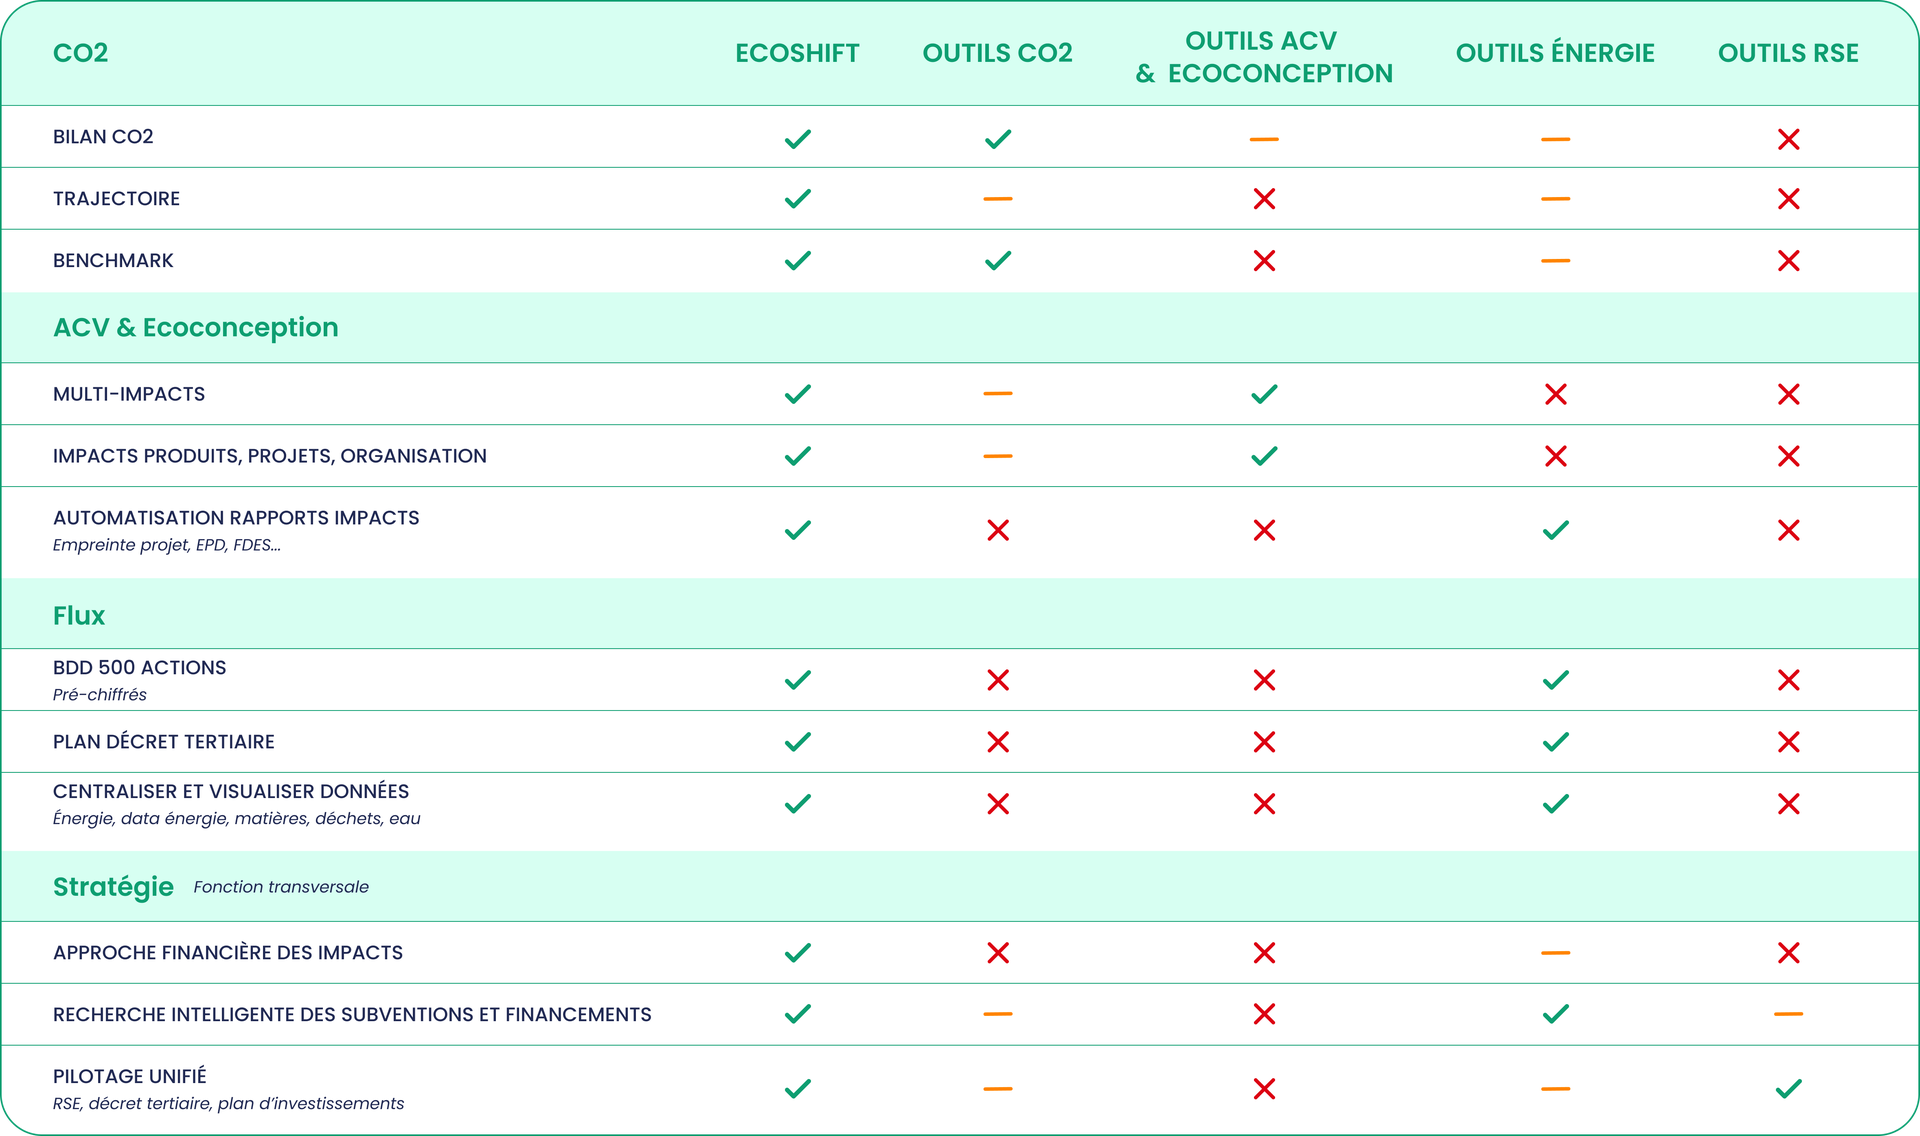Click the Ecoshift checkmark for Bilan CO2
This screenshot has height=1136, width=1920.
(797, 139)
